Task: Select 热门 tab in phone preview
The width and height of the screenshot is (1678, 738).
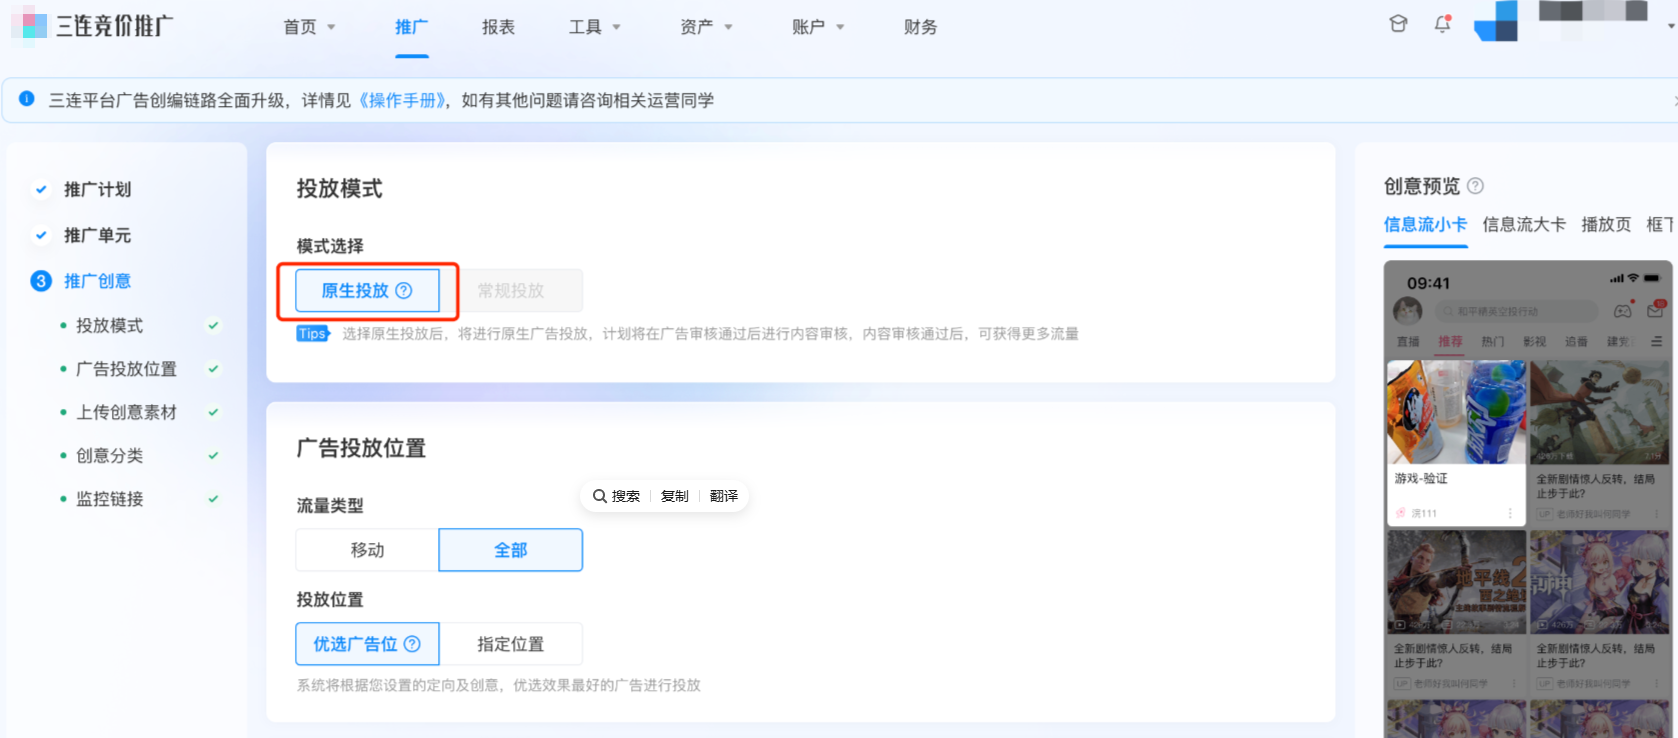Action: [x=1493, y=342]
